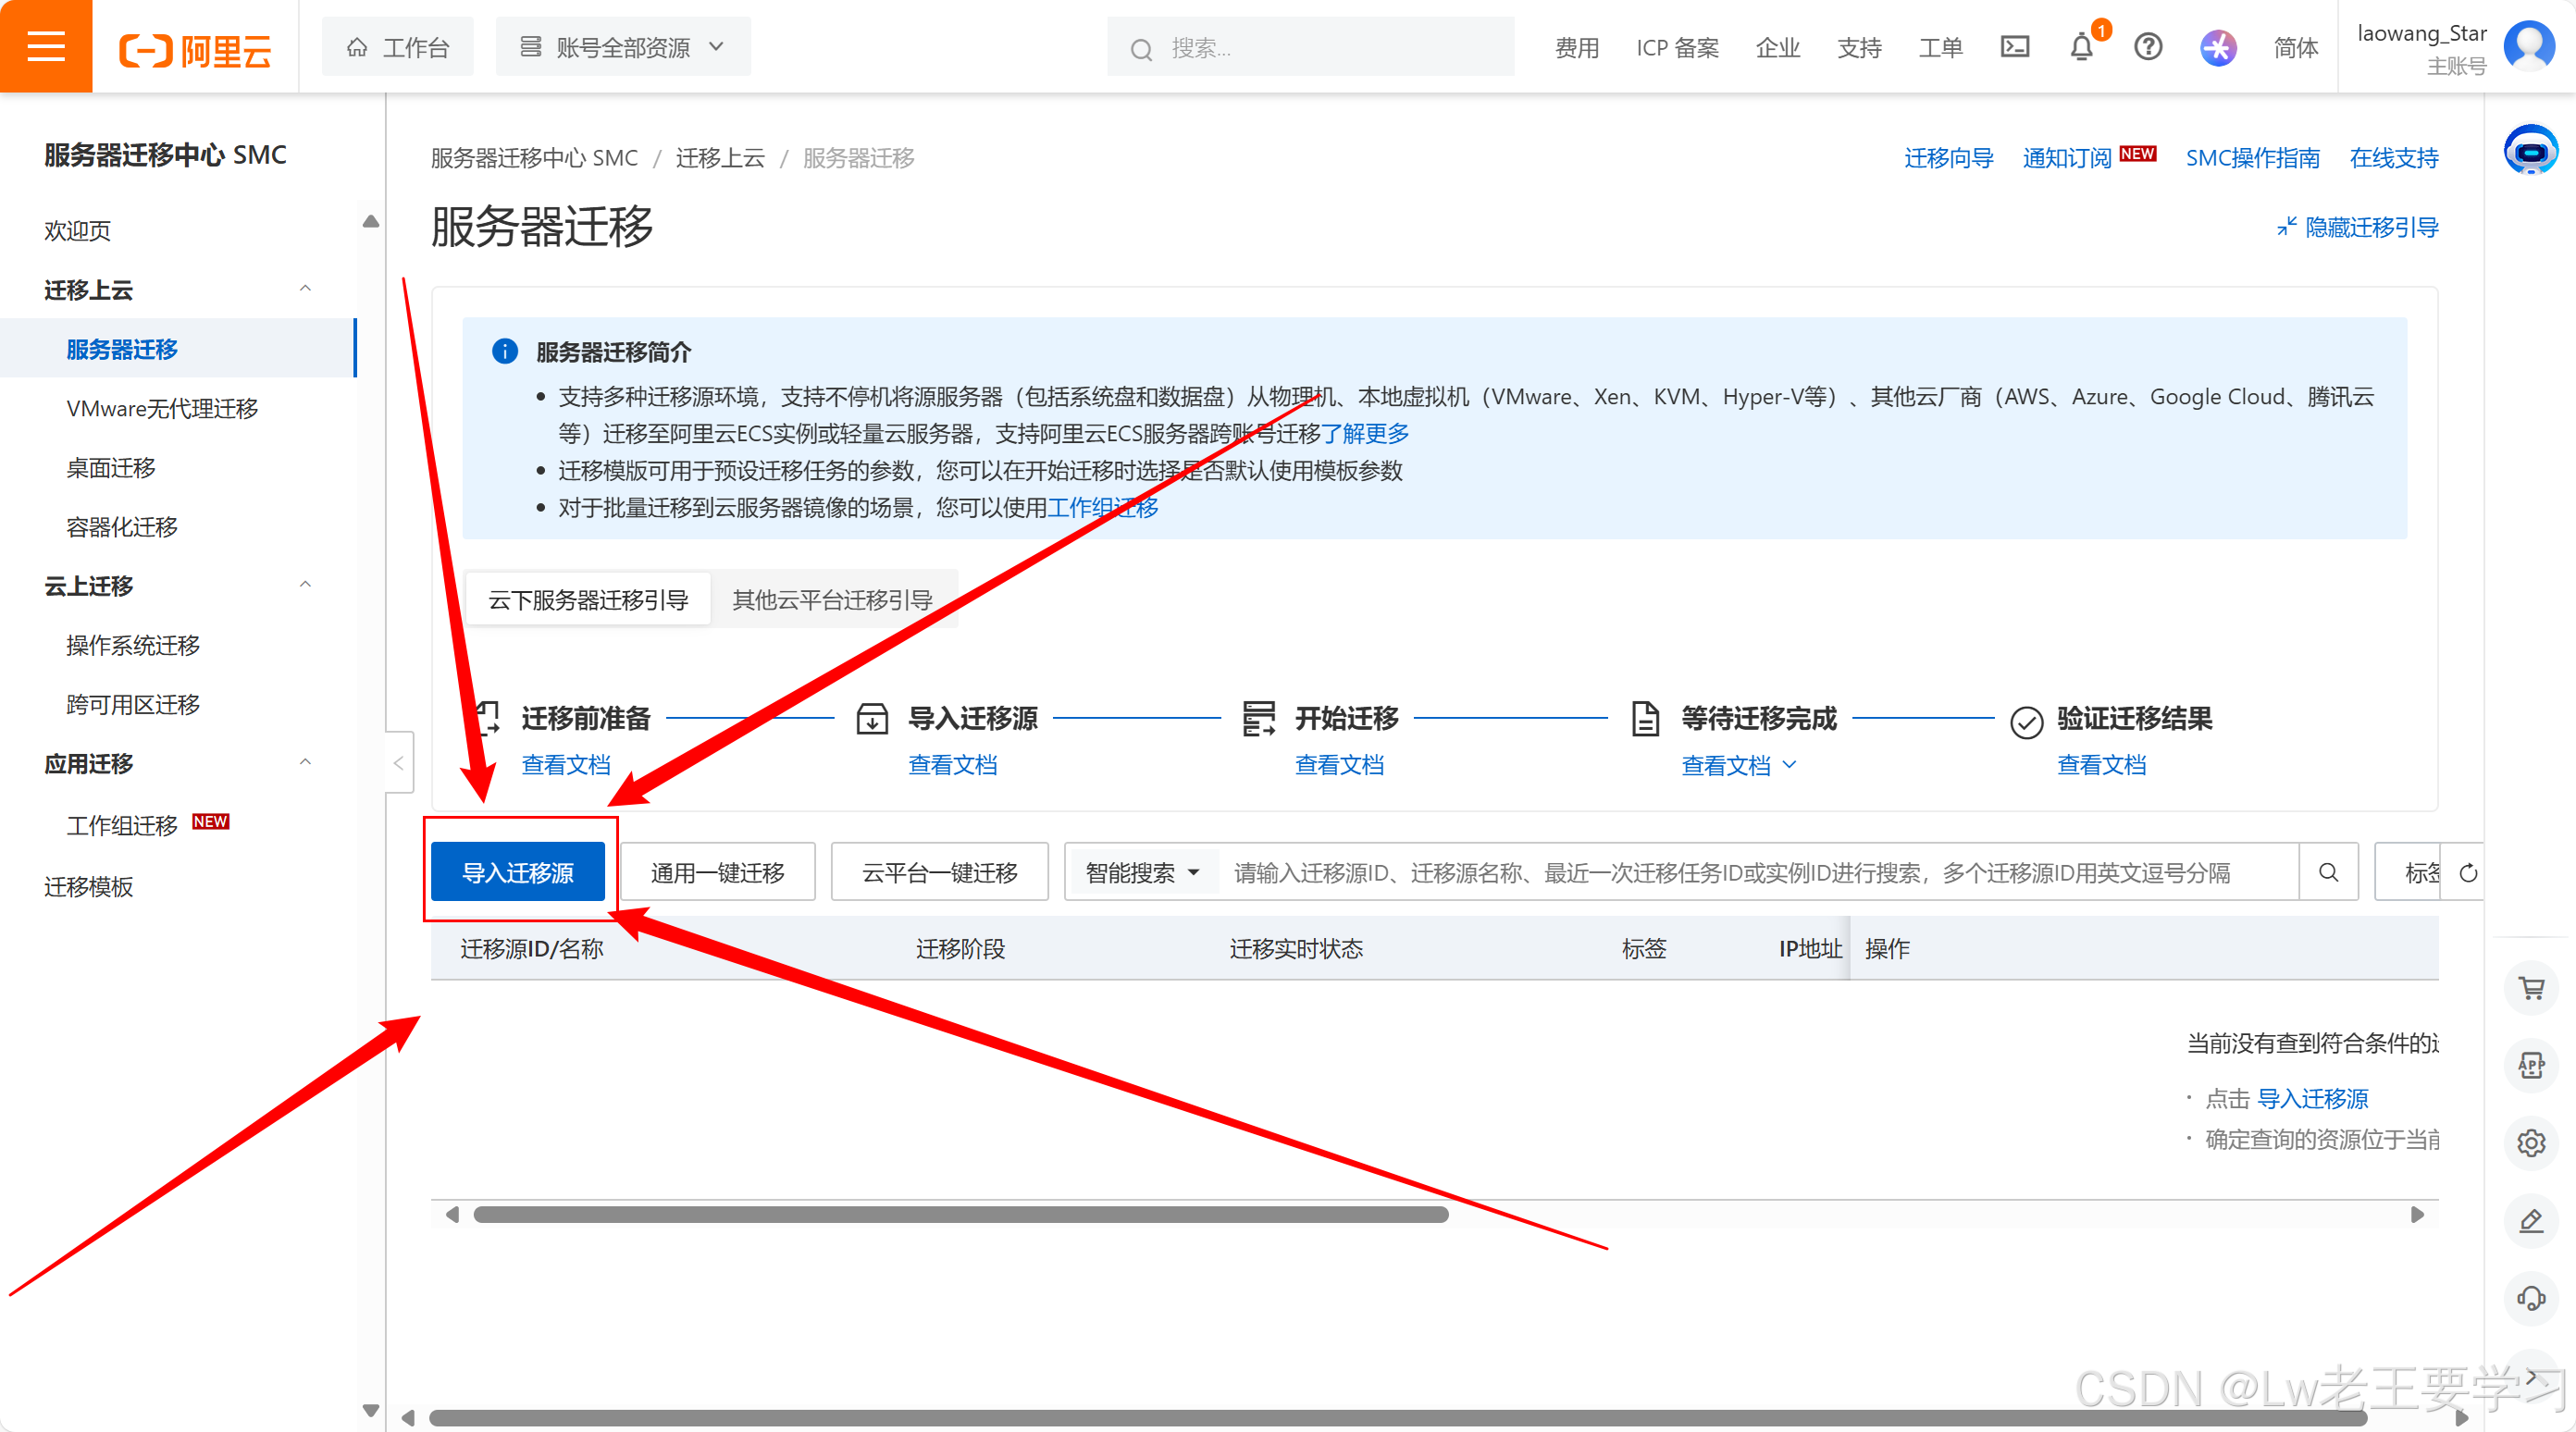Screen dimensions: 2576x1432
Task: Click the 等待迁移完成 document icon
Action: point(1645,719)
